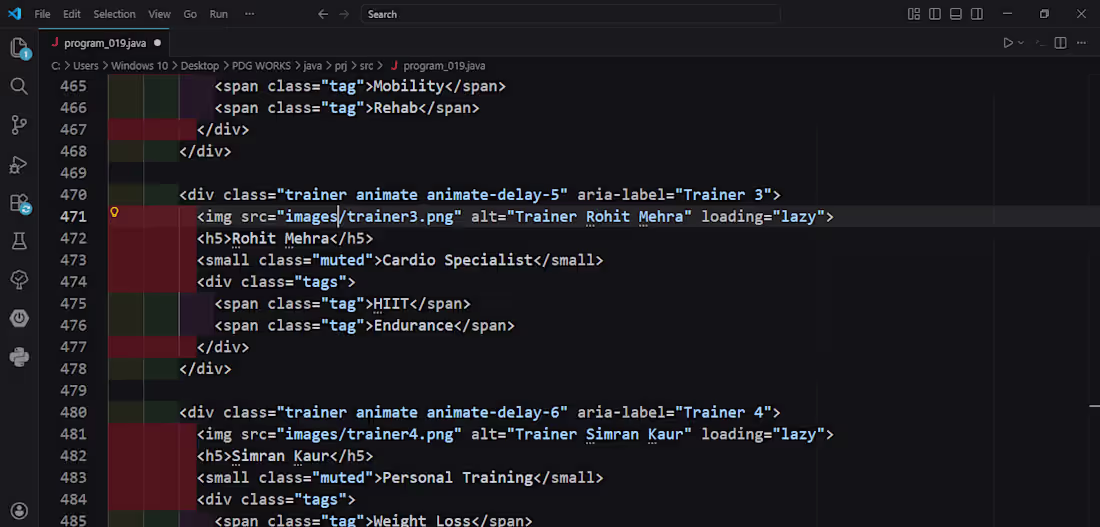Select the program_019.java editor tab
The width and height of the screenshot is (1100, 527).
[105, 43]
